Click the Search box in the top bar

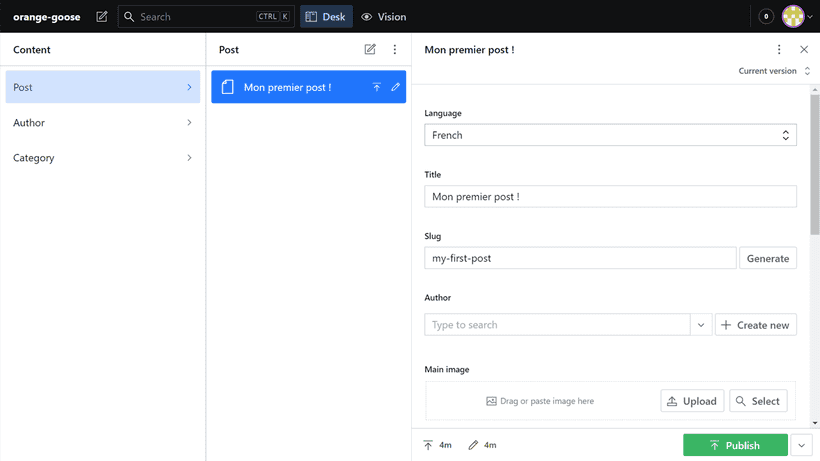206,17
